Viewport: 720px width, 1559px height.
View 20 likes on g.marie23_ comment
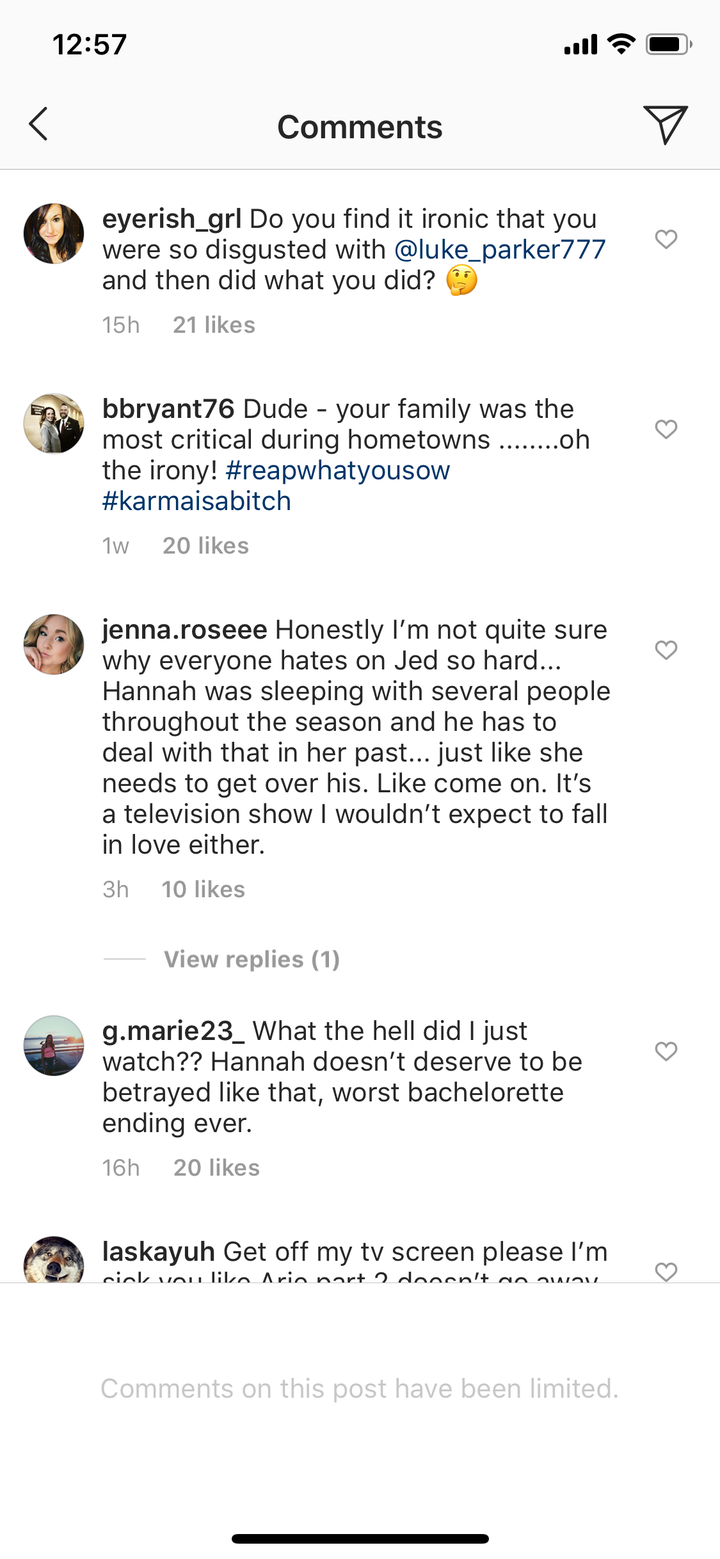click(216, 1167)
